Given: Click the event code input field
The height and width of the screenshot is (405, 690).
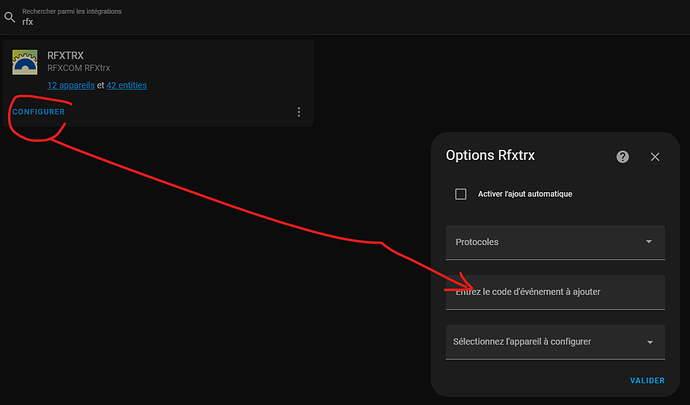Looking at the screenshot, I should 555,292.
